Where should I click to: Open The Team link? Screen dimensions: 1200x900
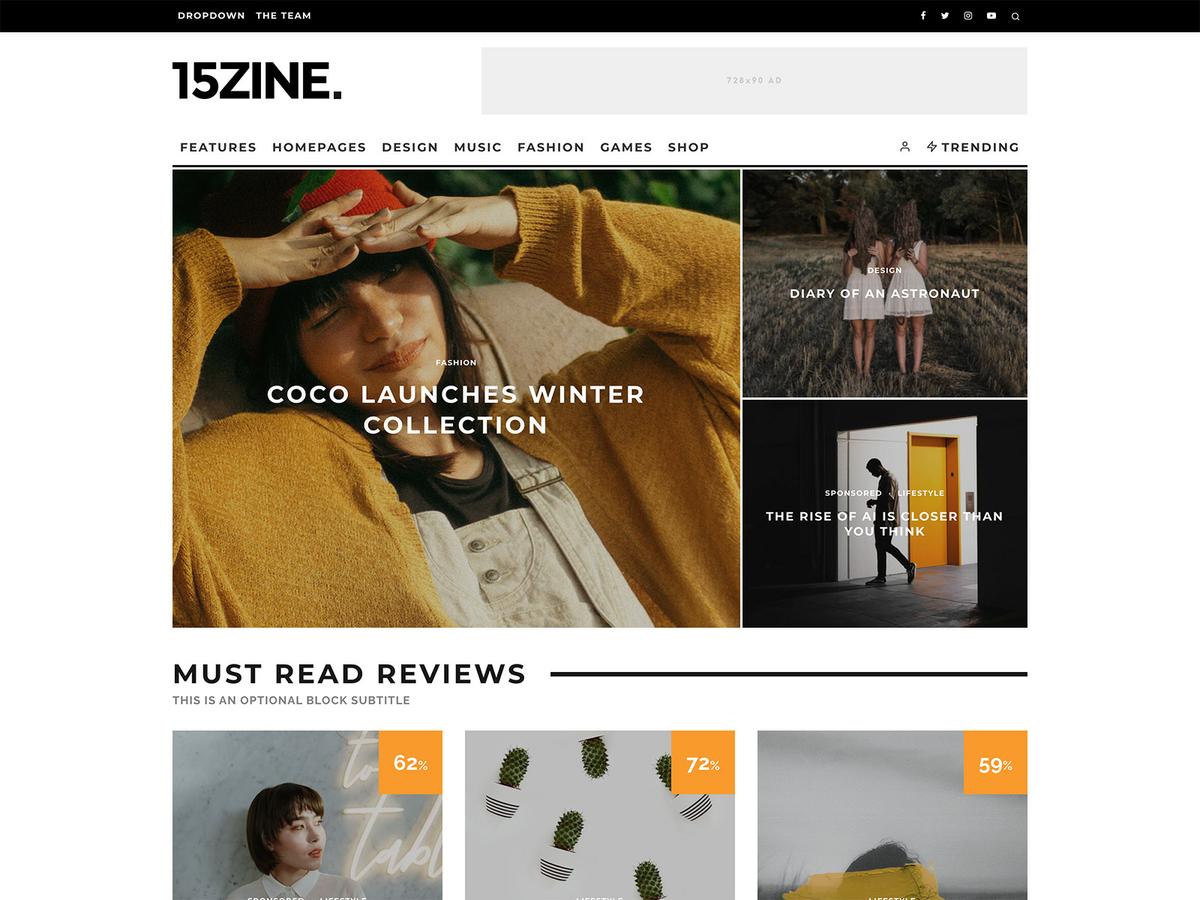[283, 16]
